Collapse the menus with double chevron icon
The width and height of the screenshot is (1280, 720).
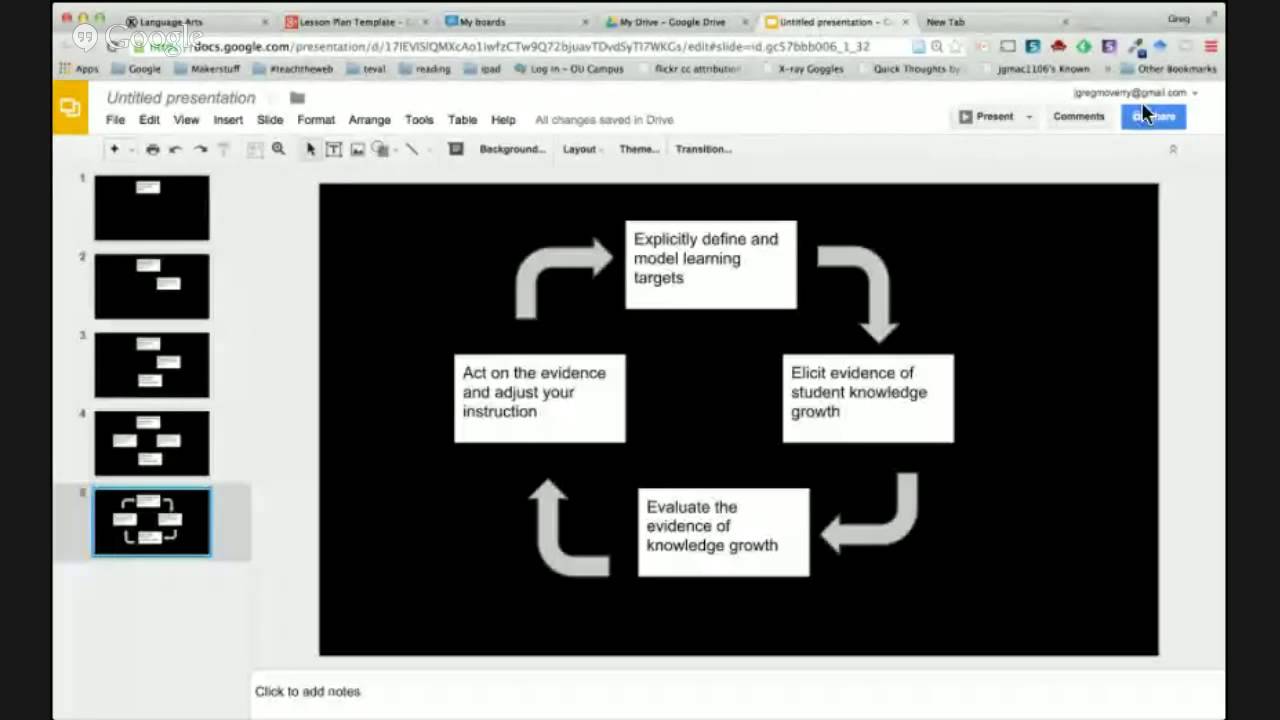pos(1173,149)
